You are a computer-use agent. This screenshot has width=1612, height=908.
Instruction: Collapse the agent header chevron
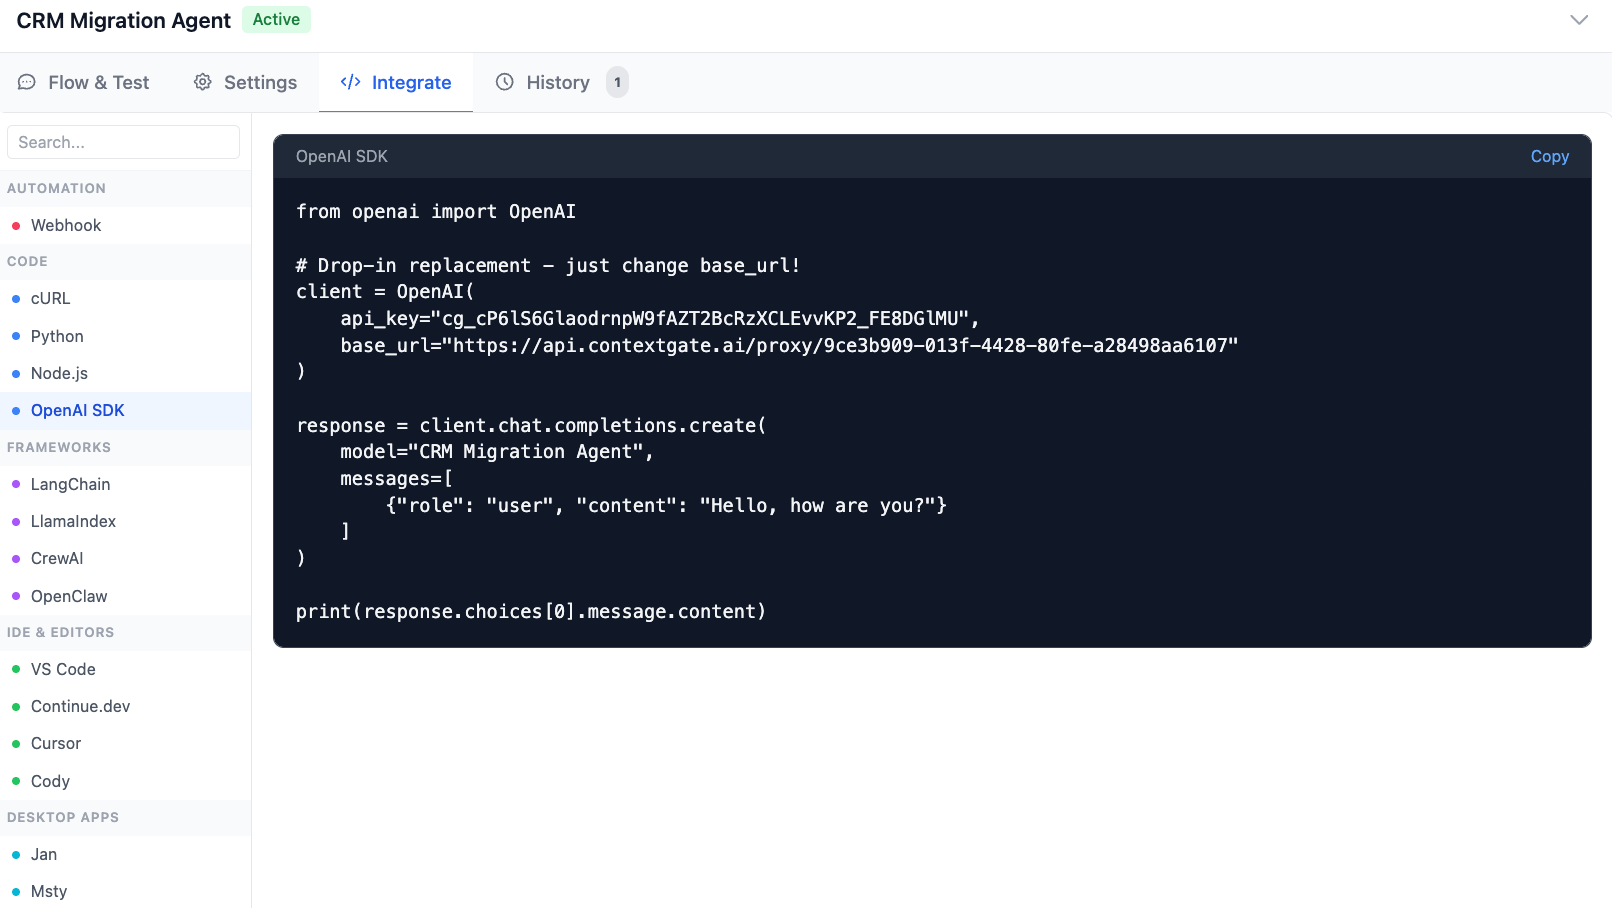pyautogui.click(x=1579, y=20)
